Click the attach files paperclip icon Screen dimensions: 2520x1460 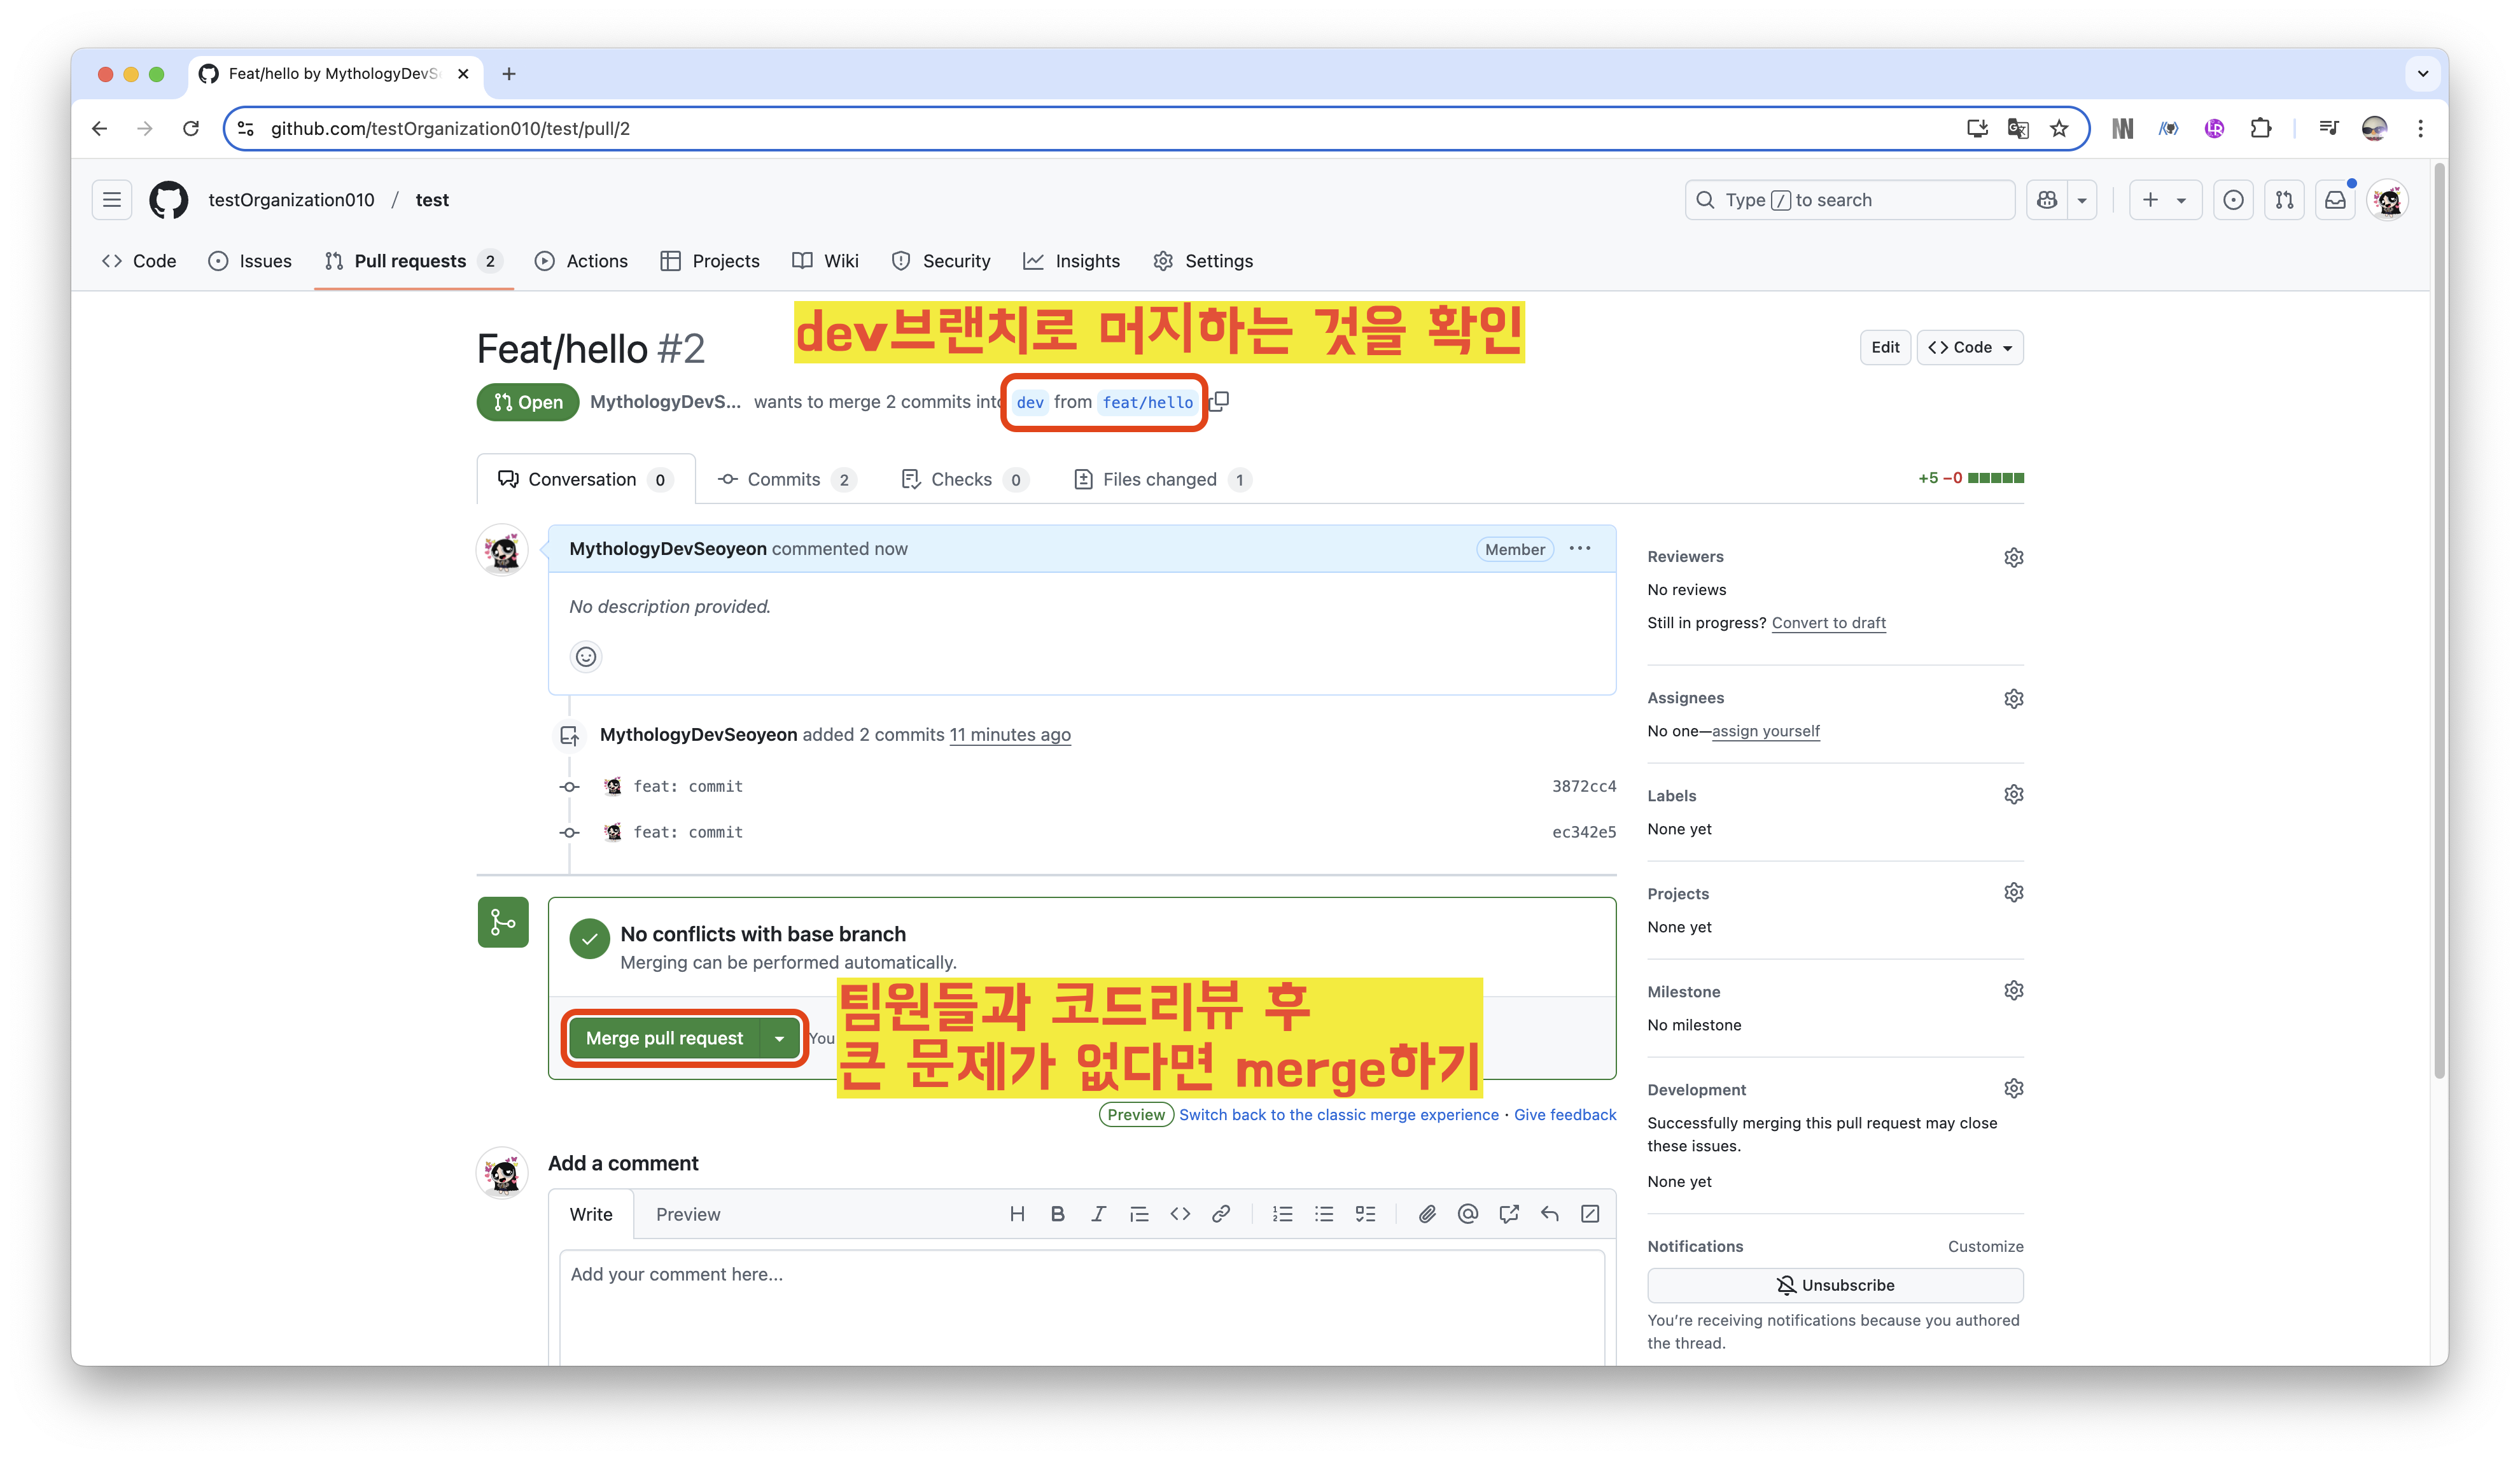click(x=1427, y=1214)
